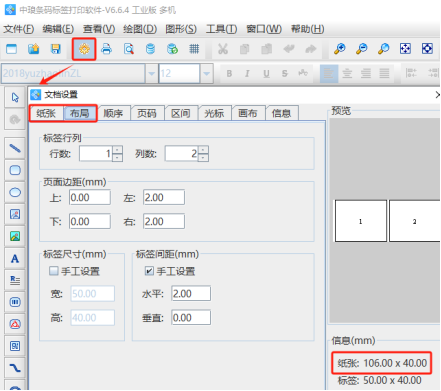Viewport: 441px width, 391px height.
Task: Click the save floppy disk icon
Action: pyautogui.click(x=56, y=49)
